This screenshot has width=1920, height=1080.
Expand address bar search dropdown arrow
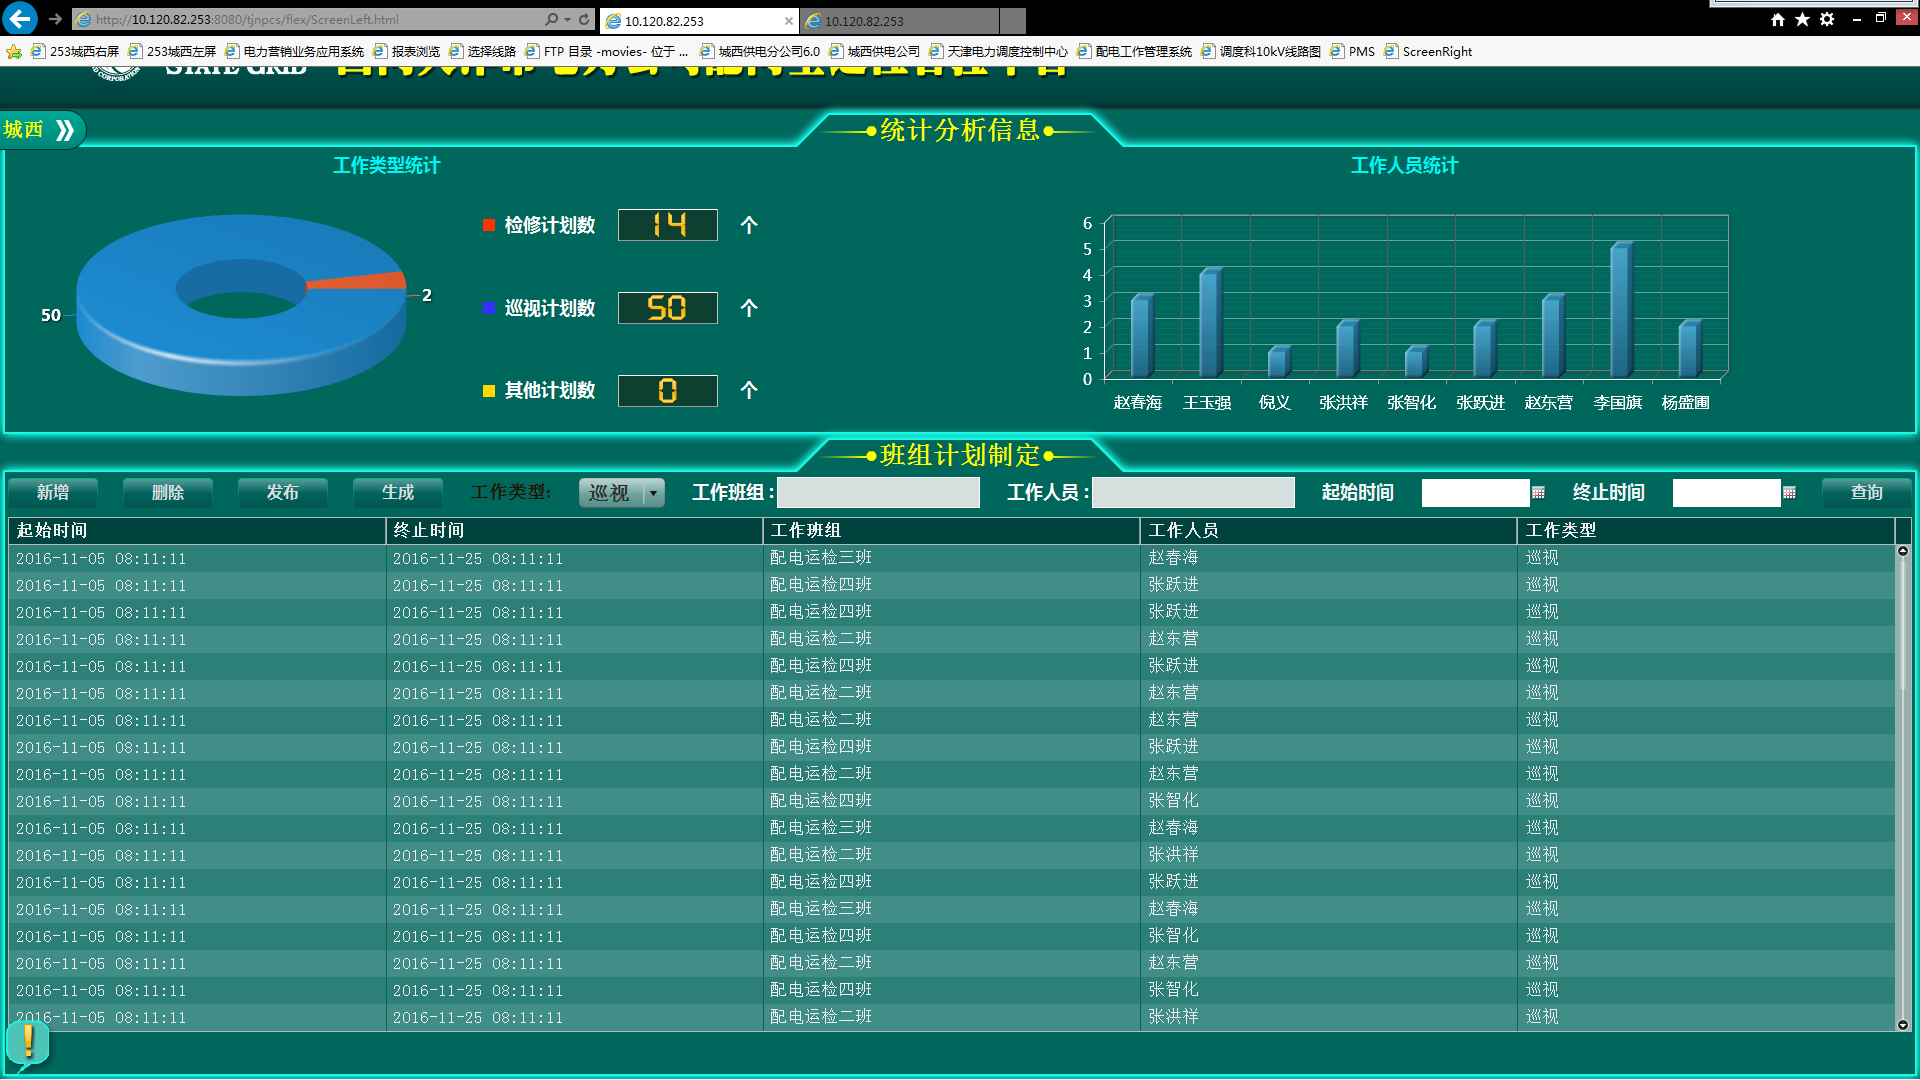tap(567, 19)
